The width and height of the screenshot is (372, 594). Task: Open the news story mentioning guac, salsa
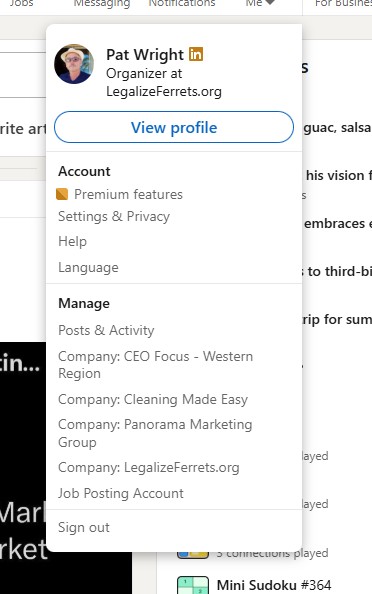pos(337,128)
